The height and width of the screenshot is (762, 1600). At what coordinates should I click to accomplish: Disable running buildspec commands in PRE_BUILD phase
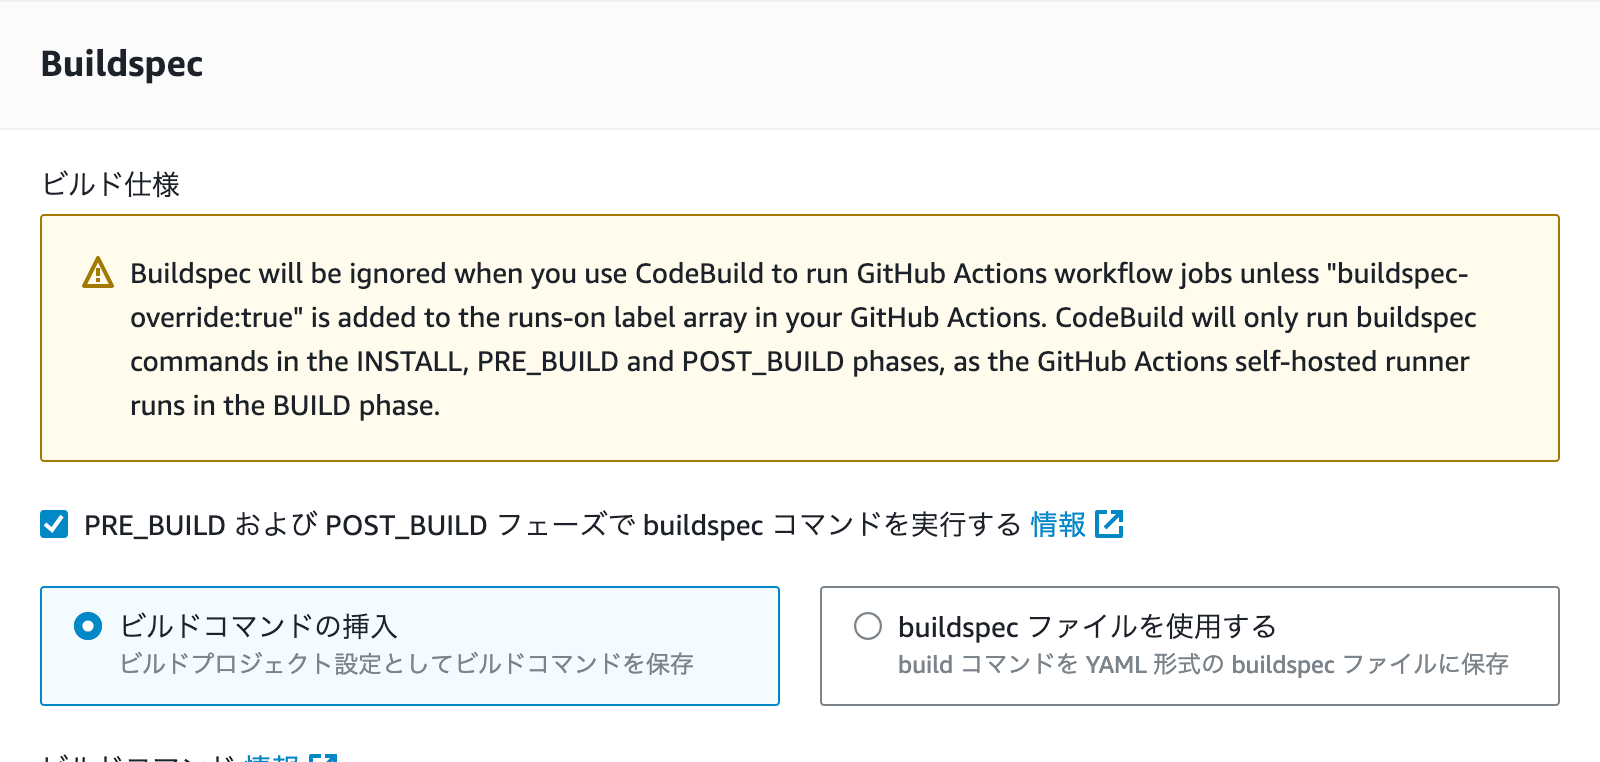53,524
